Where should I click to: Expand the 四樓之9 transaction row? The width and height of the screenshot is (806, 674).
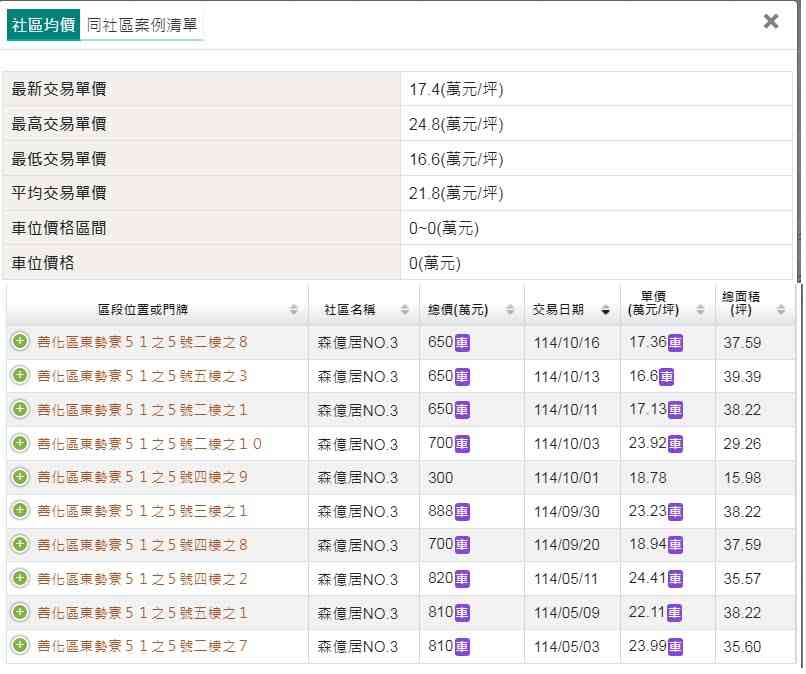(19, 478)
